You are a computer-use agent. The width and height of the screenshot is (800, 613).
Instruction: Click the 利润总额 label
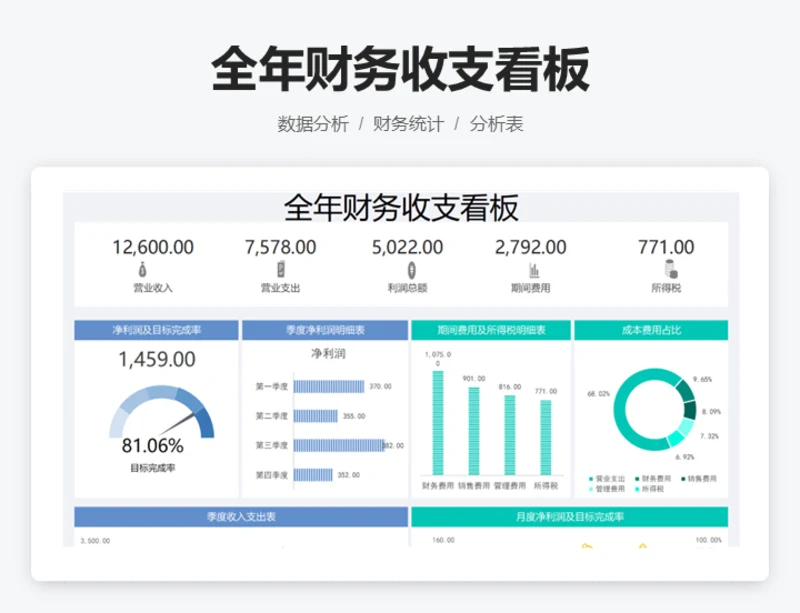pyautogui.click(x=407, y=288)
